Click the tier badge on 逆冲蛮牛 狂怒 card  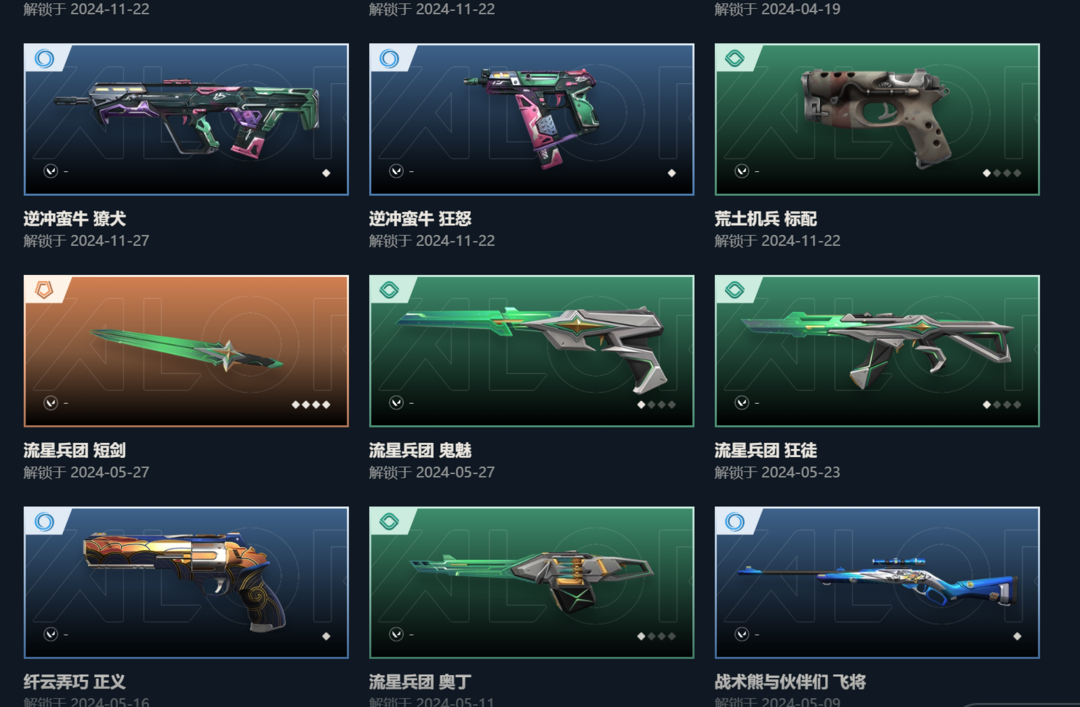click(389, 59)
